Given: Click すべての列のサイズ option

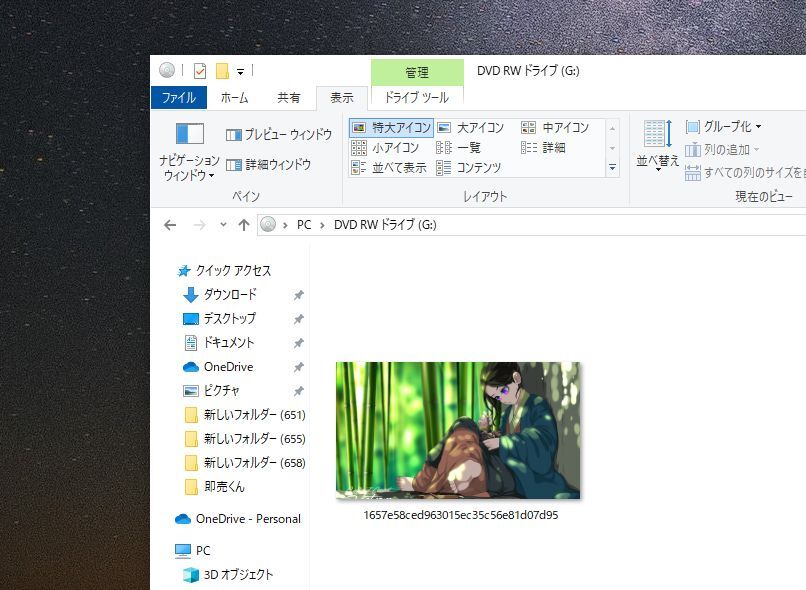Looking at the screenshot, I should pyautogui.click(x=745, y=173).
